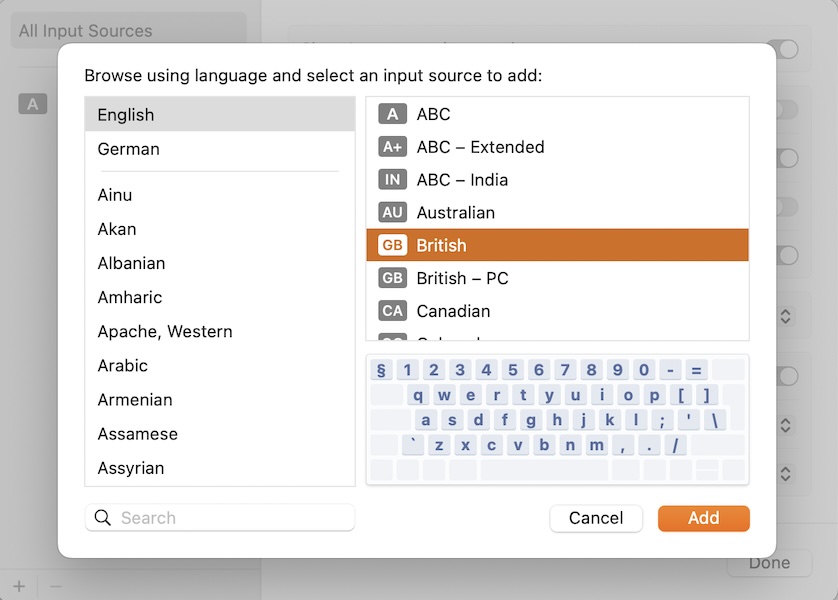Screen dimensions: 838x600
Task: Select Armenian language
Action: point(220,400)
